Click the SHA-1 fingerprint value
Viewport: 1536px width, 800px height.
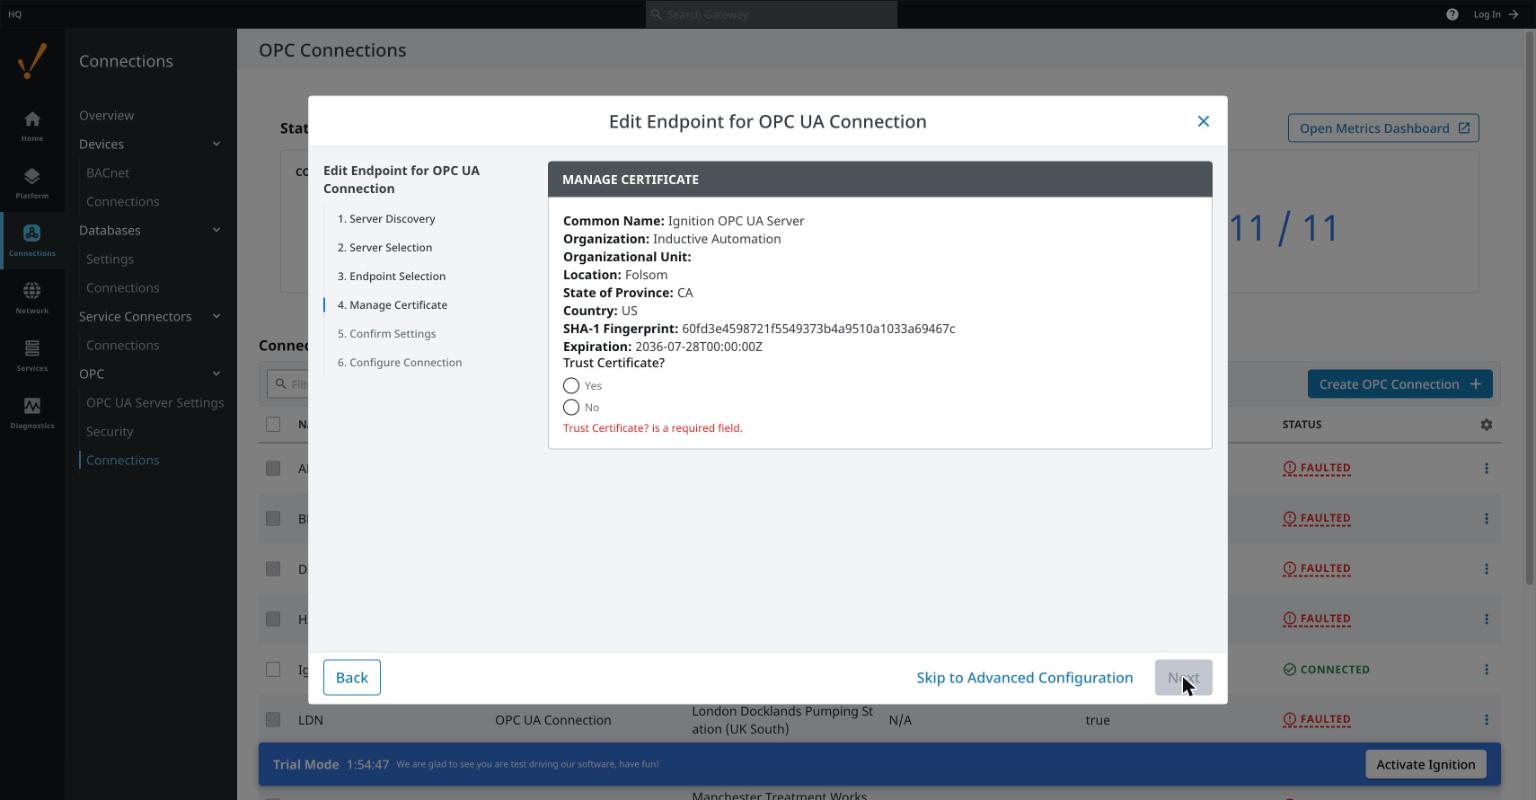click(x=818, y=329)
